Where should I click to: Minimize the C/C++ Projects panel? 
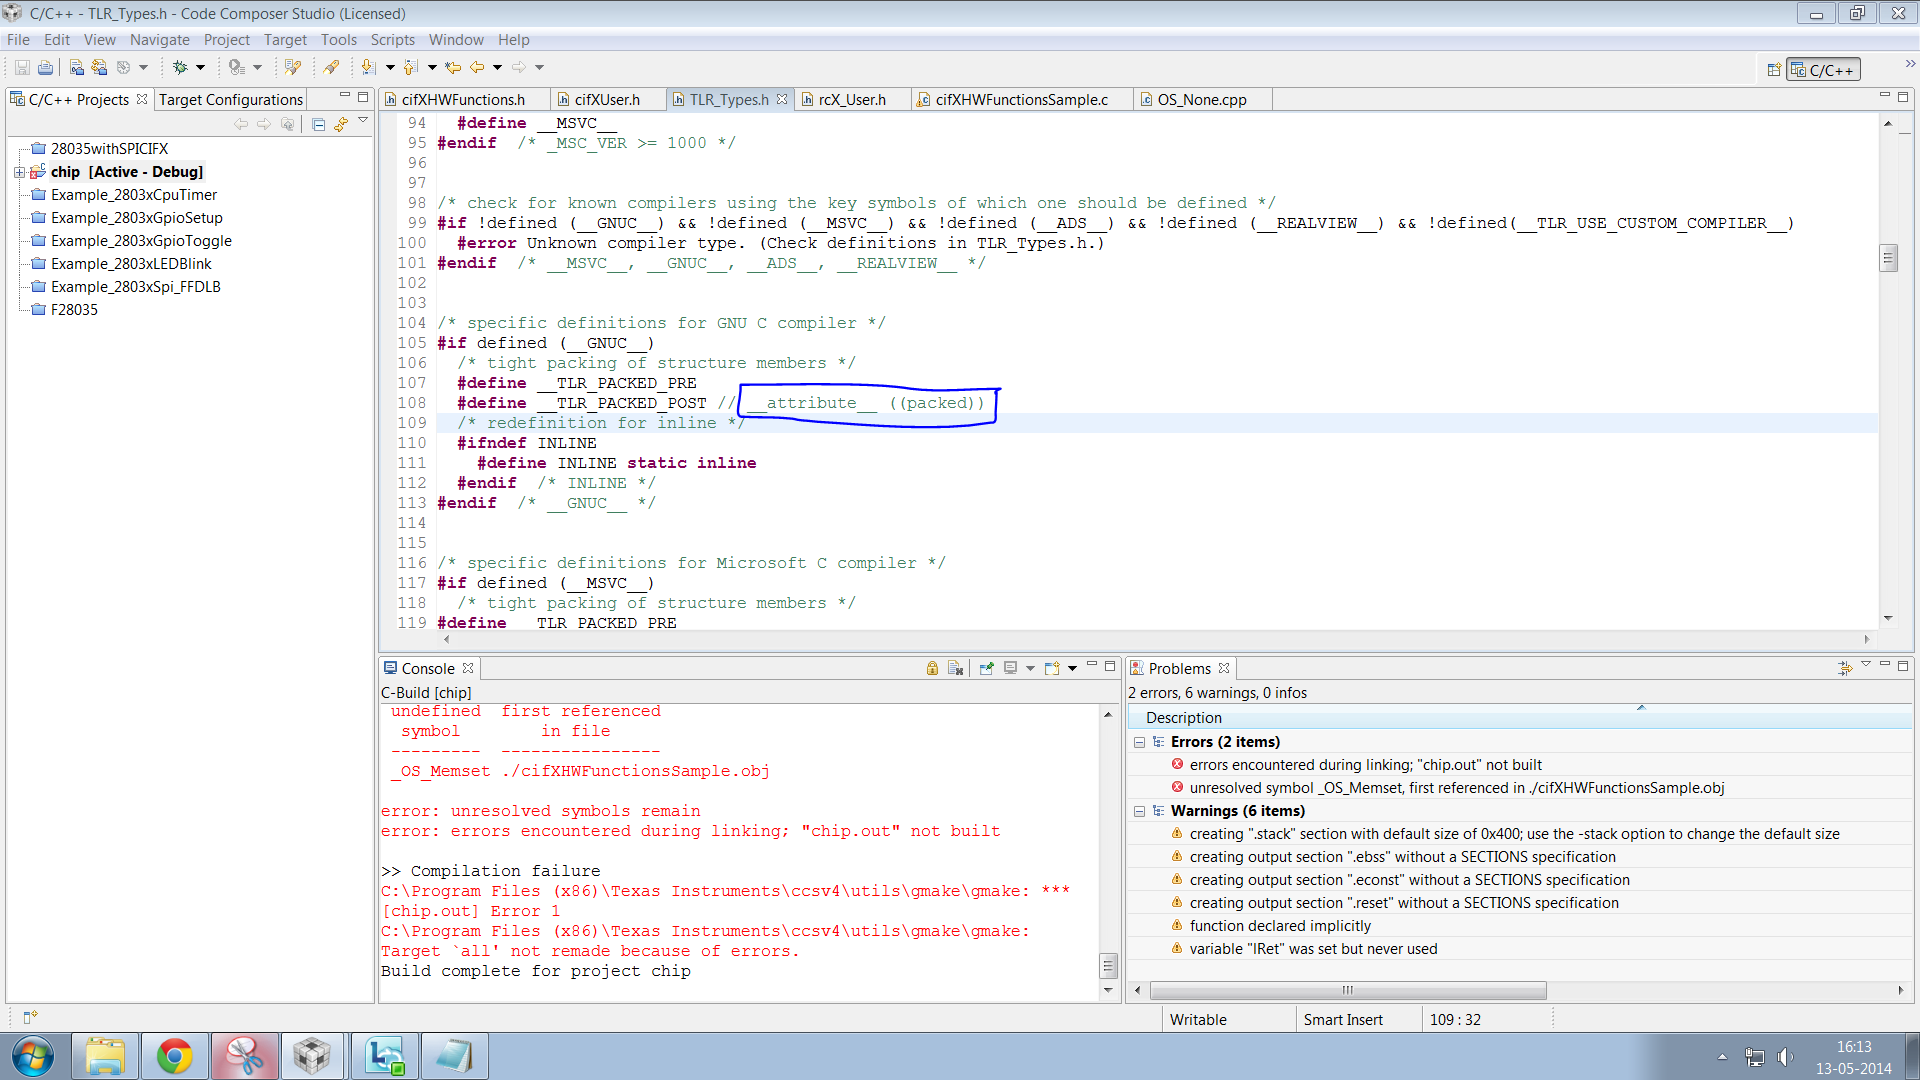pos(345,97)
